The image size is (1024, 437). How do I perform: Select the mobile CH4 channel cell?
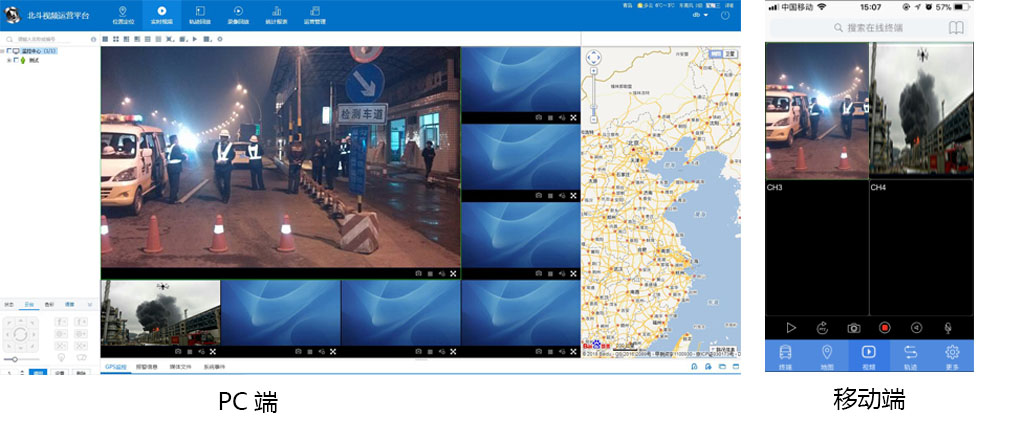[x=921, y=248]
